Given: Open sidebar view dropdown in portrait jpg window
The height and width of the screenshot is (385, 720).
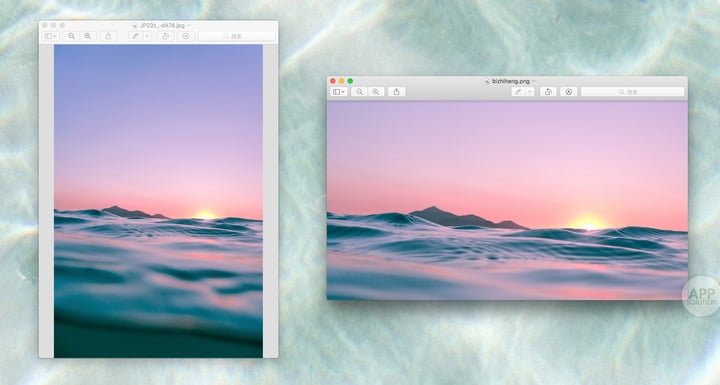Looking at the screenshot, I should coord(51,36).
